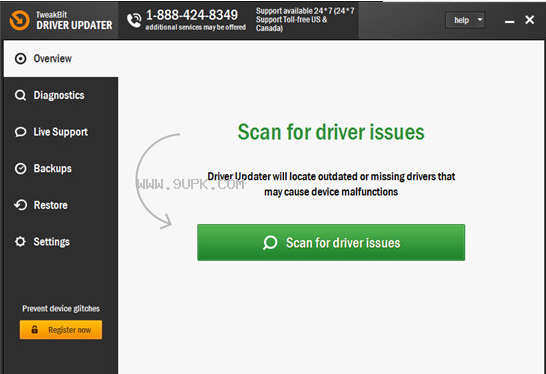
Task: Click the padlock icon on Register now
Action: pos(34,329)
